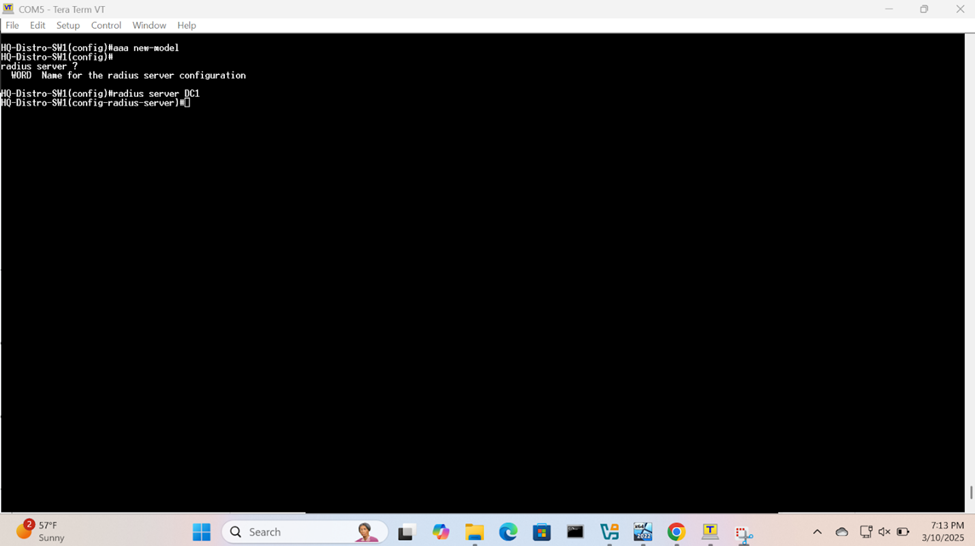Screen dimensions: 975x546
Task: Open the x64 2022 app taskbar icon
Action: pyautogui.click(x=643, y=532)
